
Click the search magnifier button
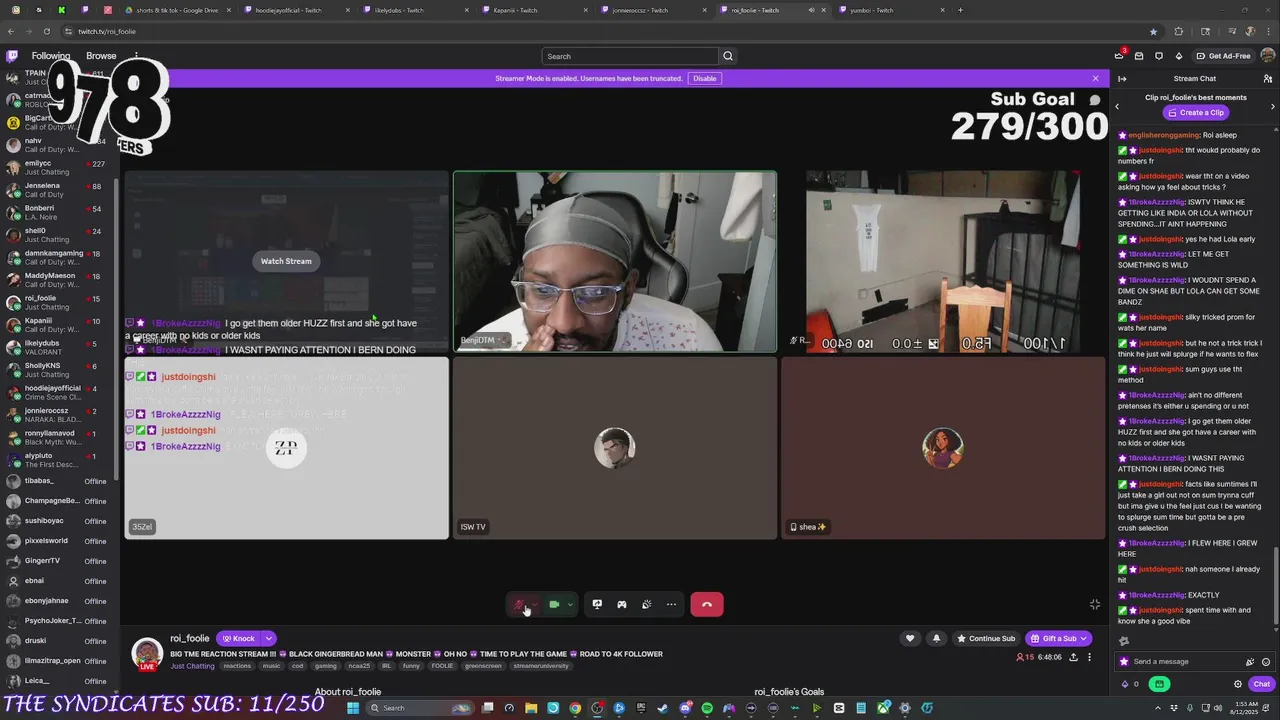tap(728, 56)
